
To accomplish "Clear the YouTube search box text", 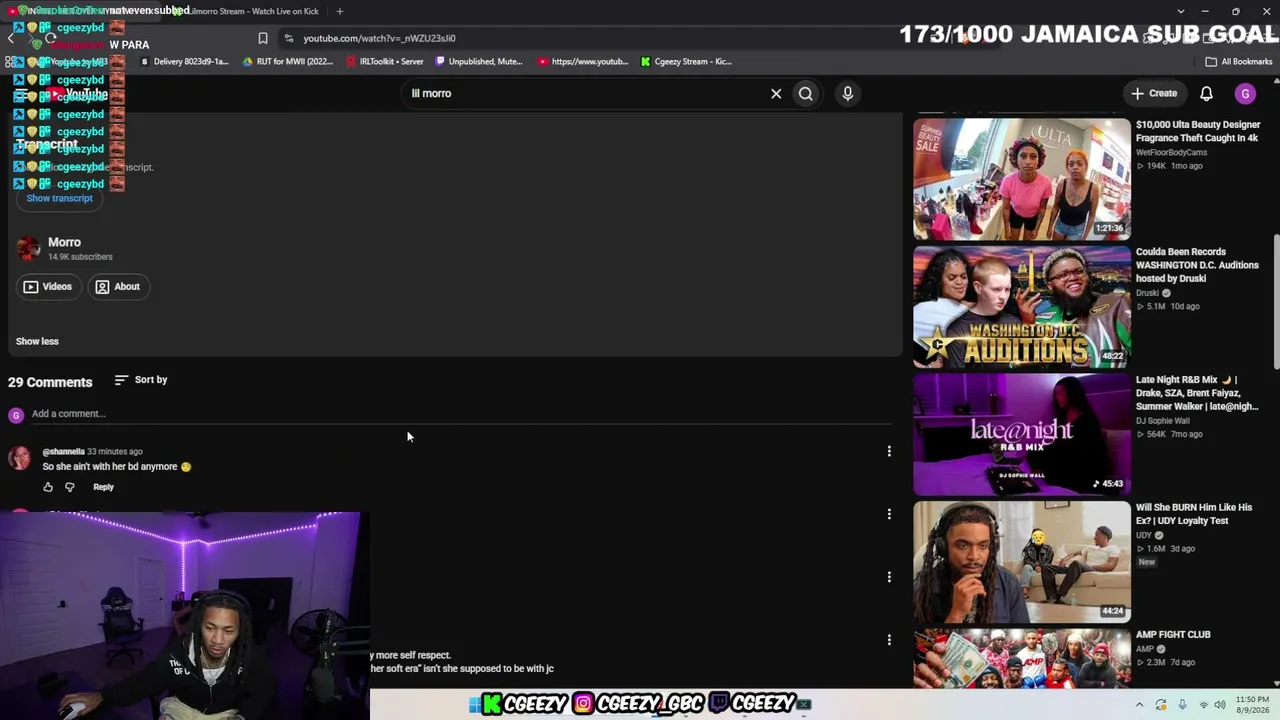I will 776,93.
